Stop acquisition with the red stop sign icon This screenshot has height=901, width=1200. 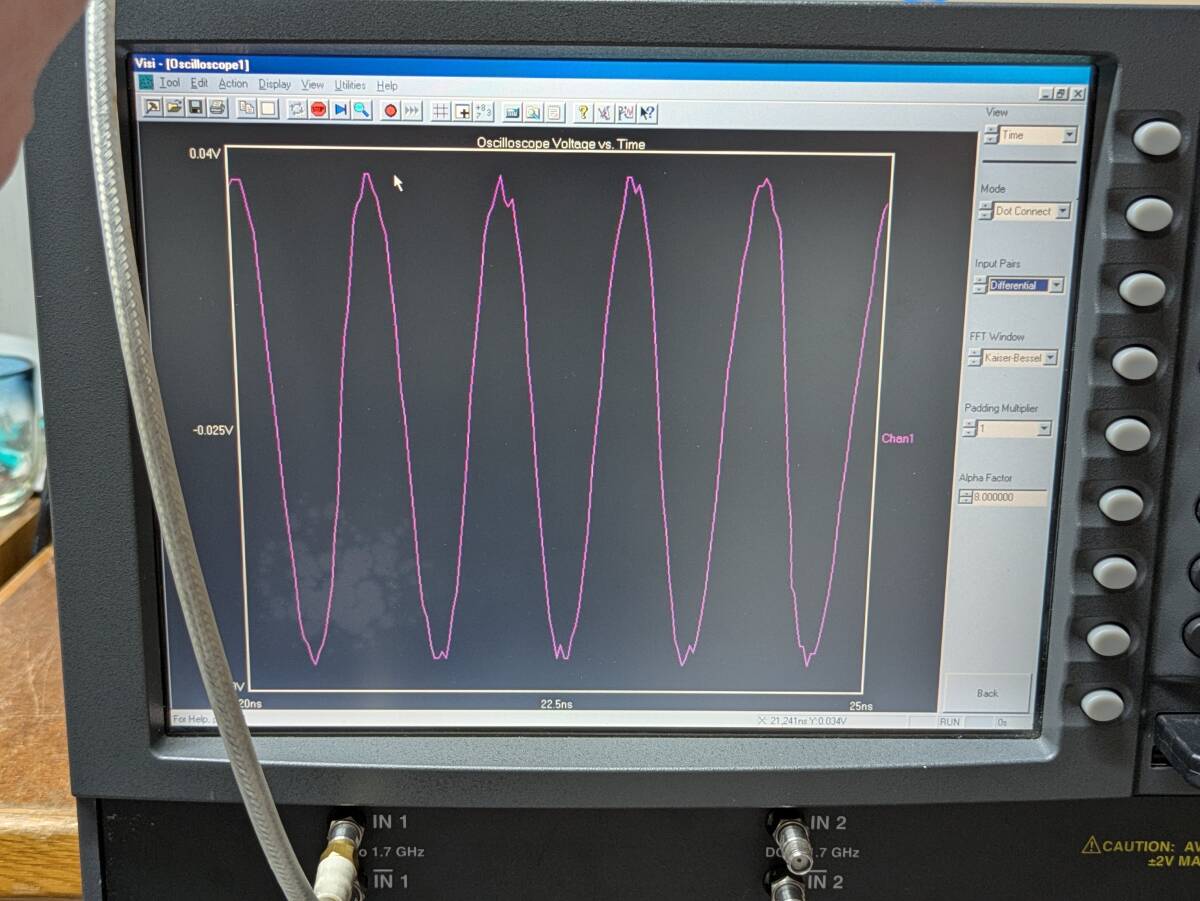(x=319, y=110)
